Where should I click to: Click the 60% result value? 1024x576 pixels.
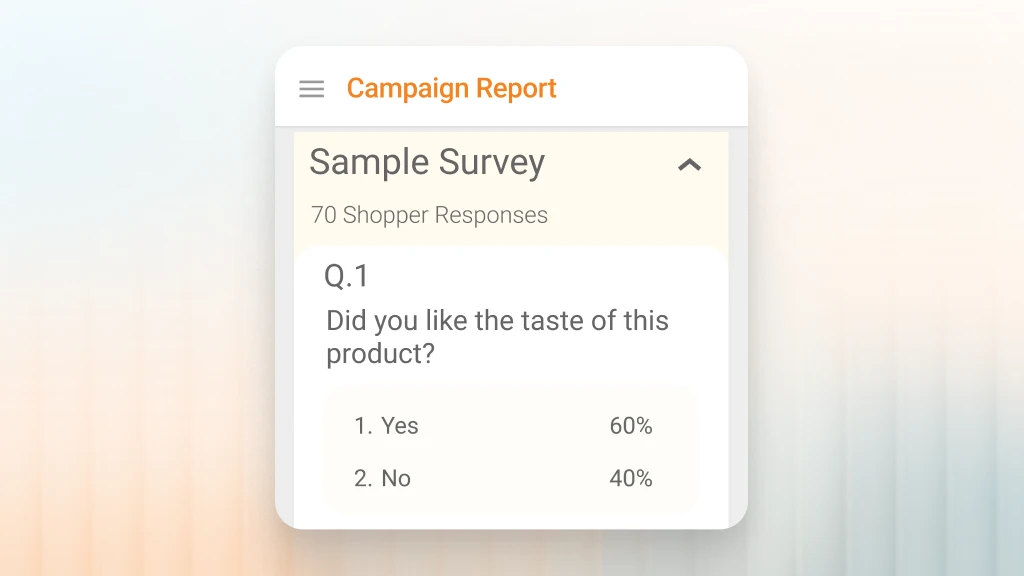tap(631, 426)
